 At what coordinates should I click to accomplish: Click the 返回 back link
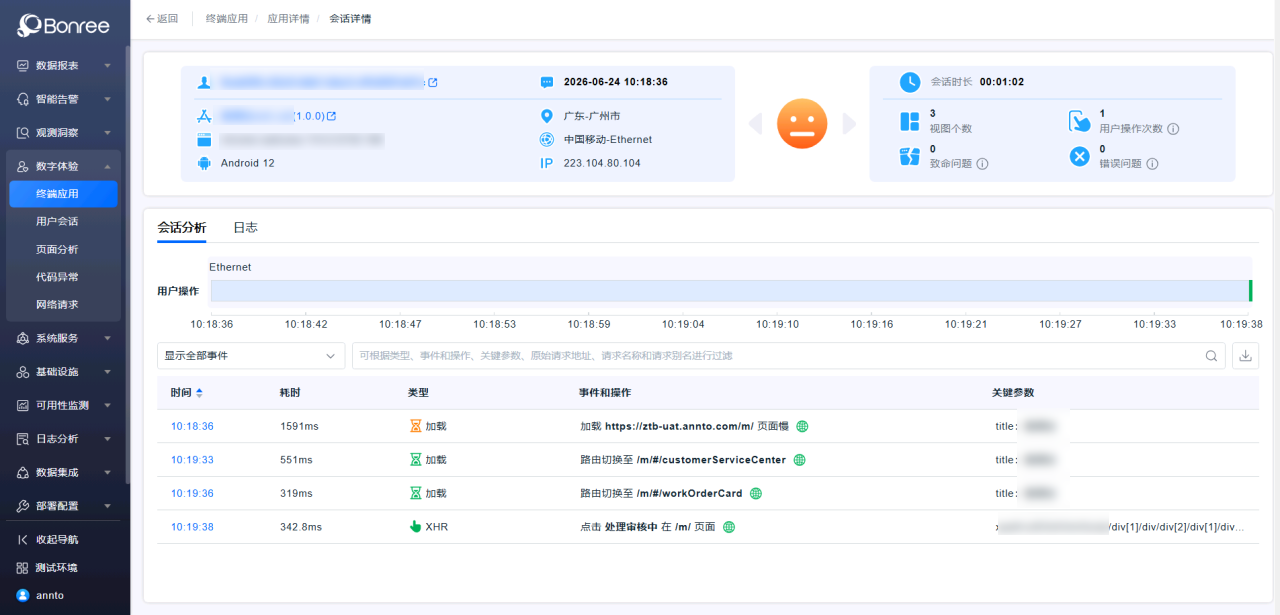pyautogui.click(x=162, y=18)
